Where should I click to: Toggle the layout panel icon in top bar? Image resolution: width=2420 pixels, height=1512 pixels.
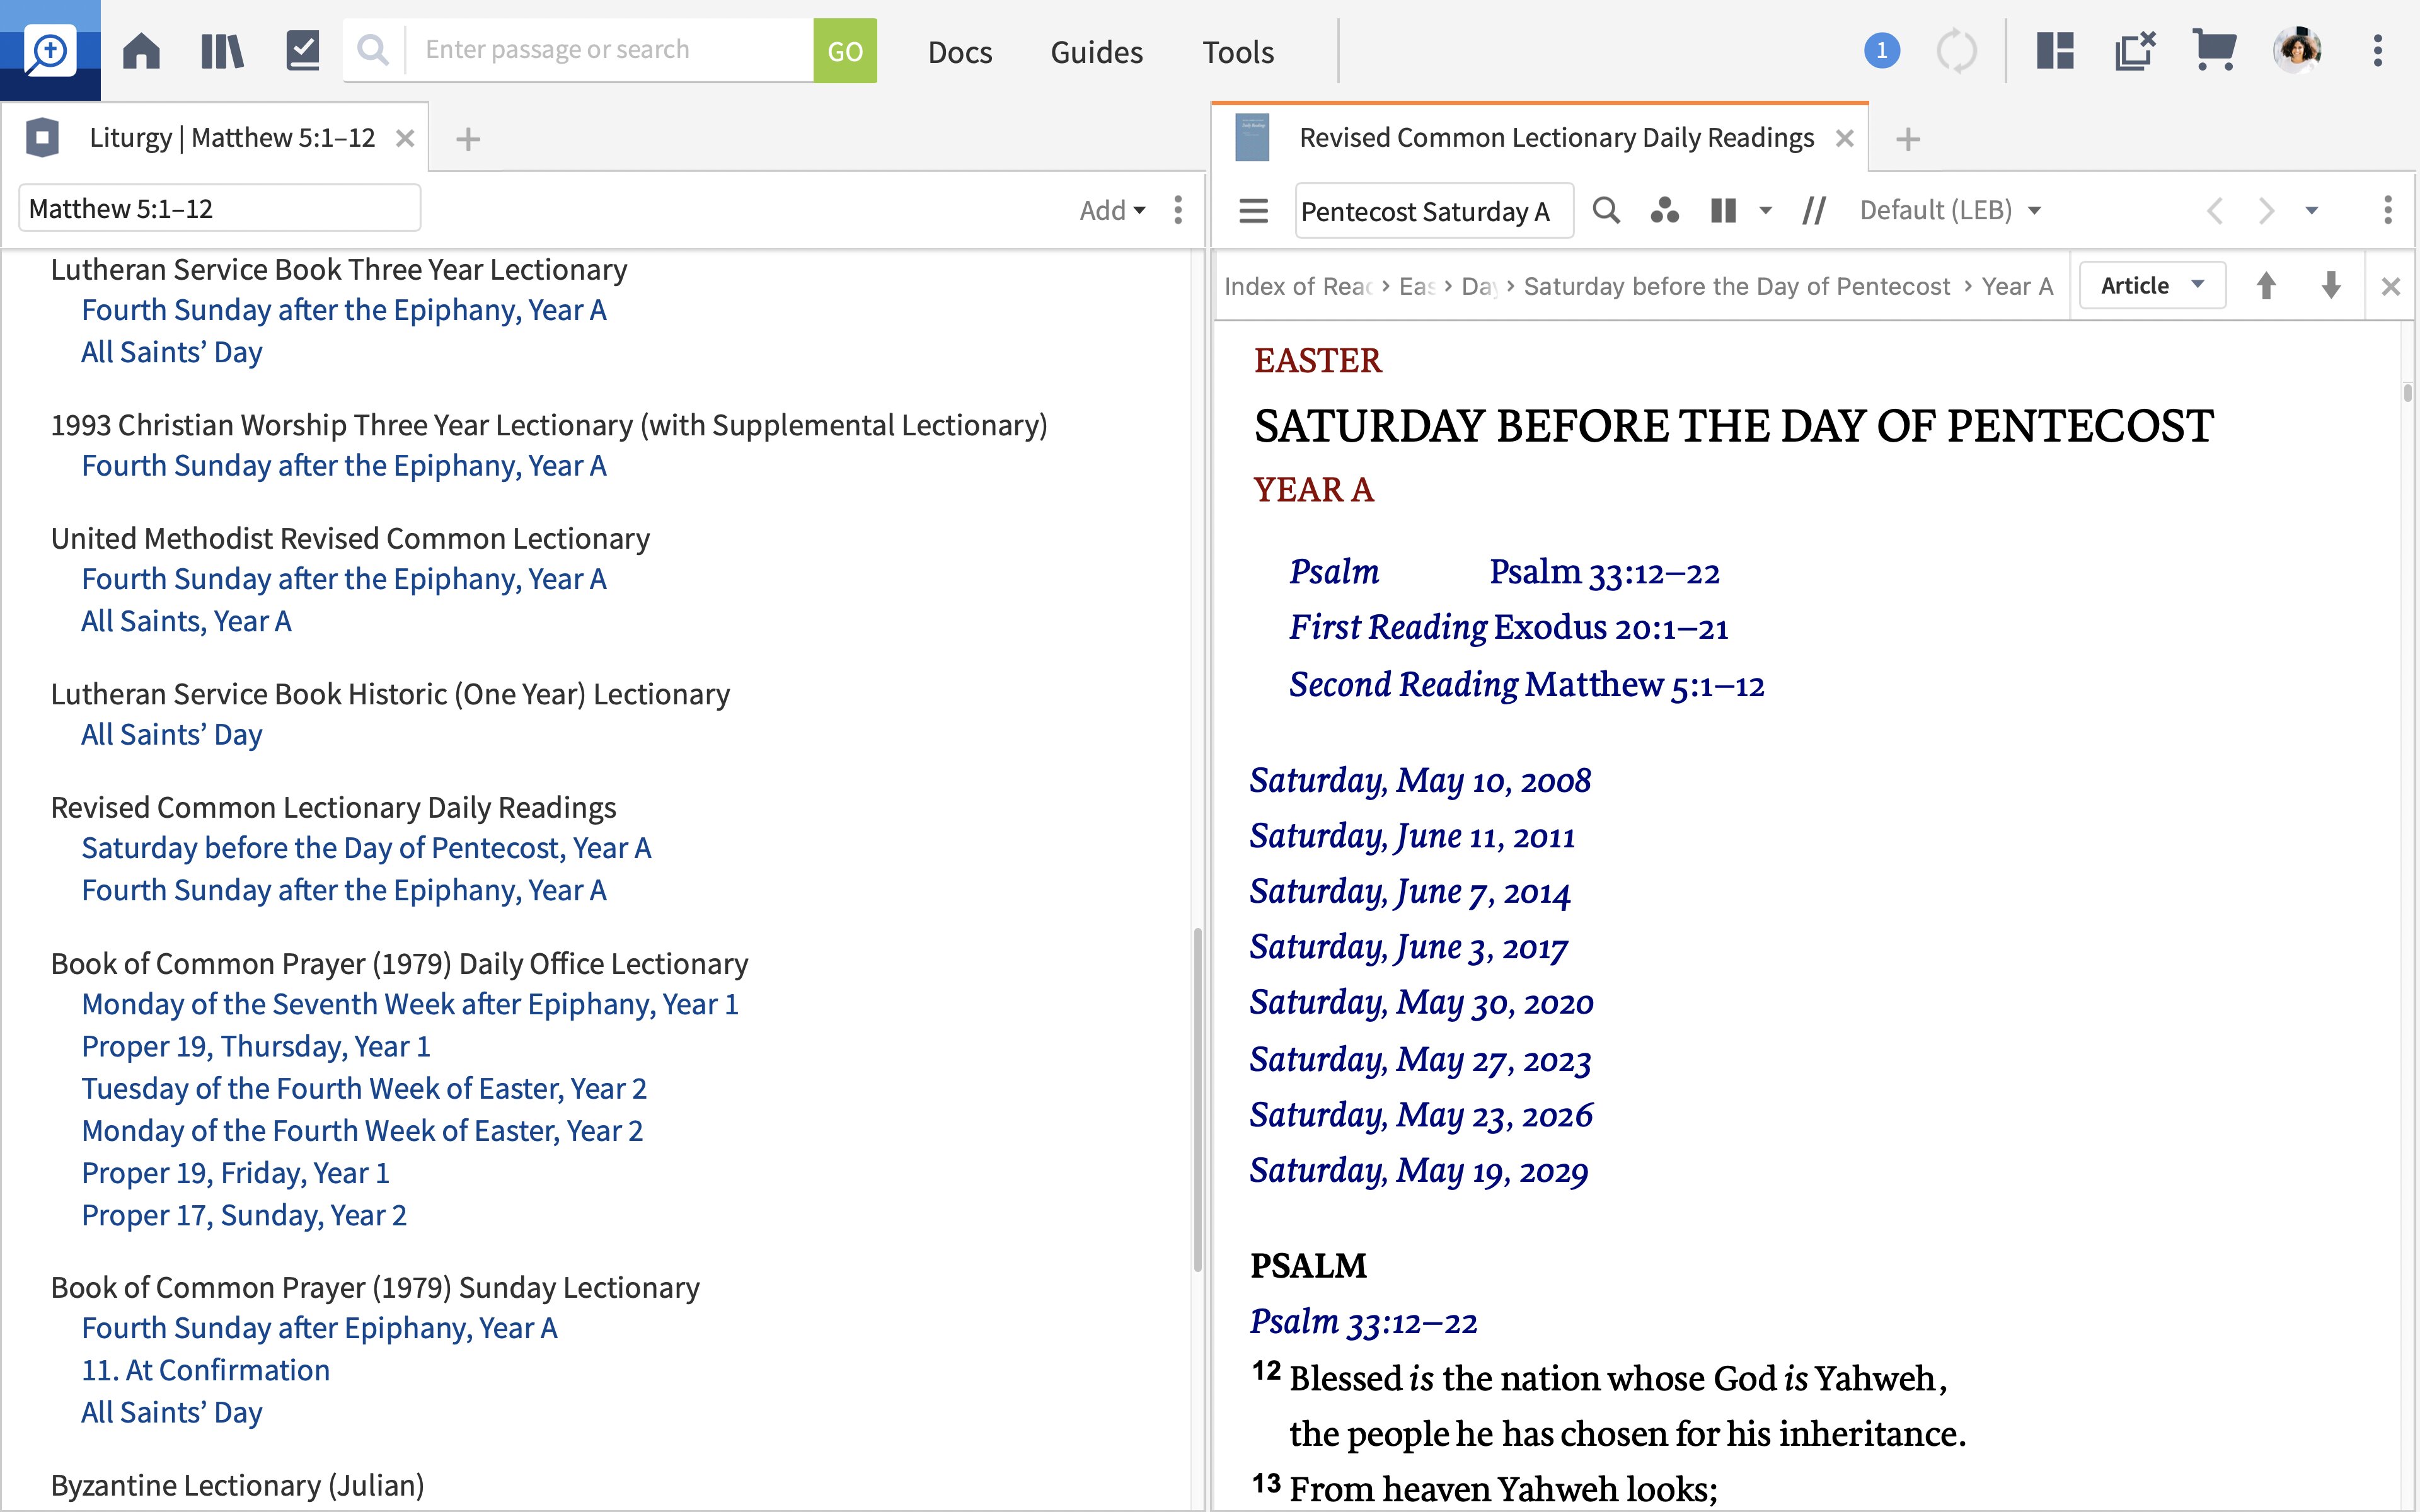[2056, 47]
